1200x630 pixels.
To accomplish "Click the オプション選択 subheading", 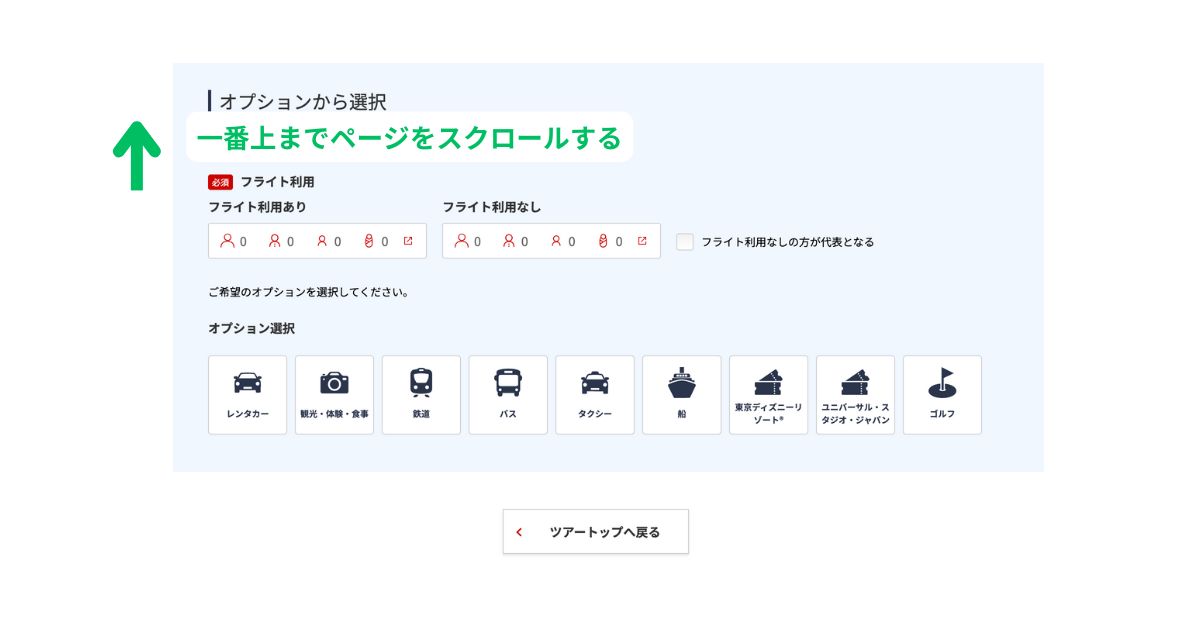I will click(251, 328).
